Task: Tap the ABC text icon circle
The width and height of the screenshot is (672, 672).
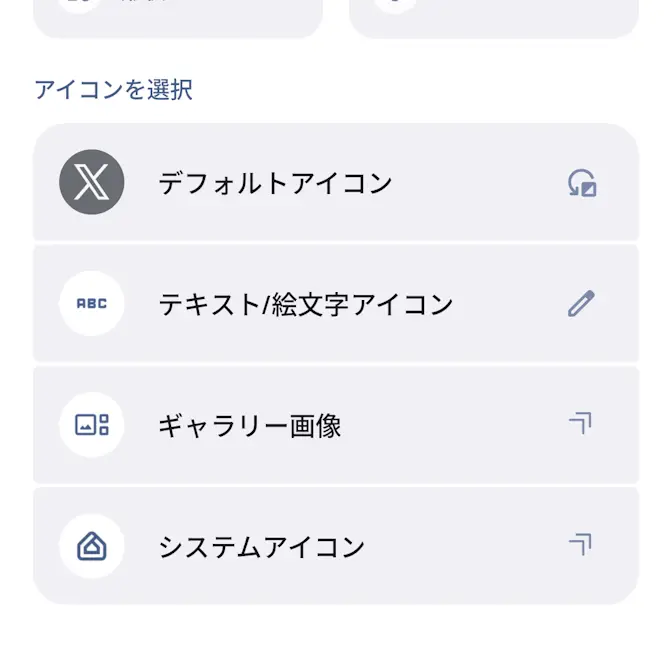Action: point(92,303)
